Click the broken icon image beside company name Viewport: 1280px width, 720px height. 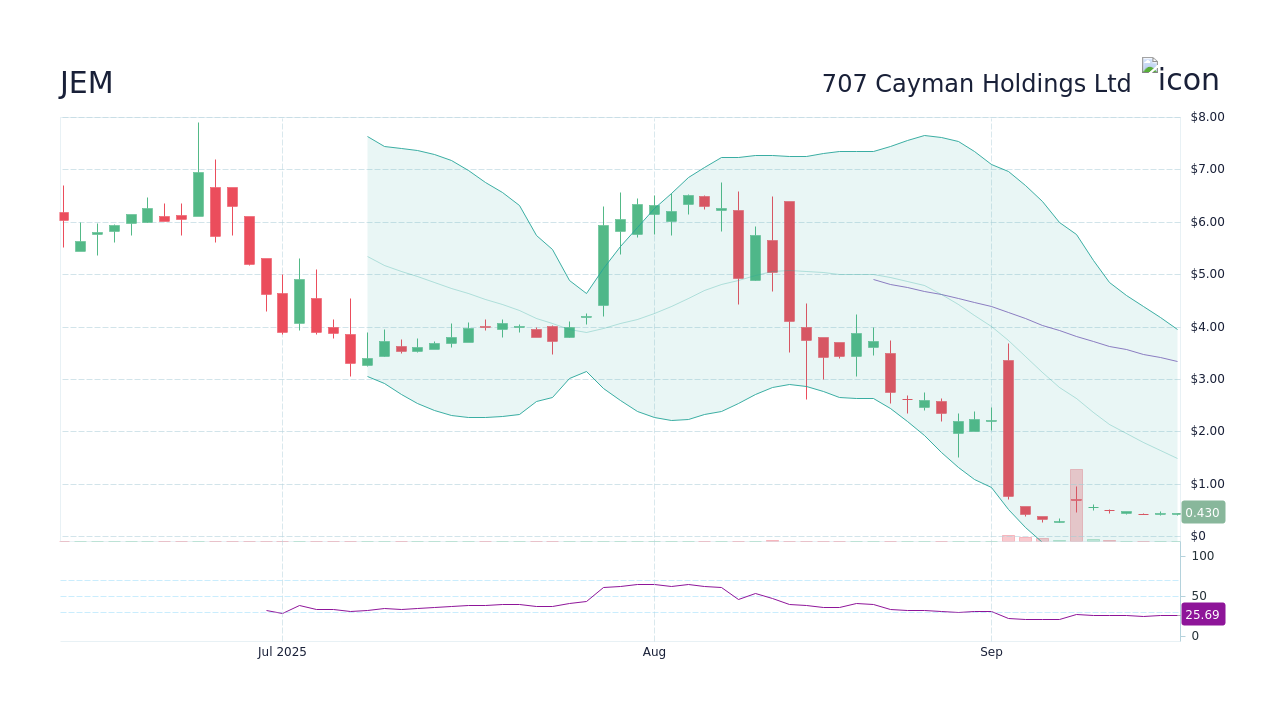coord(1181,77)
